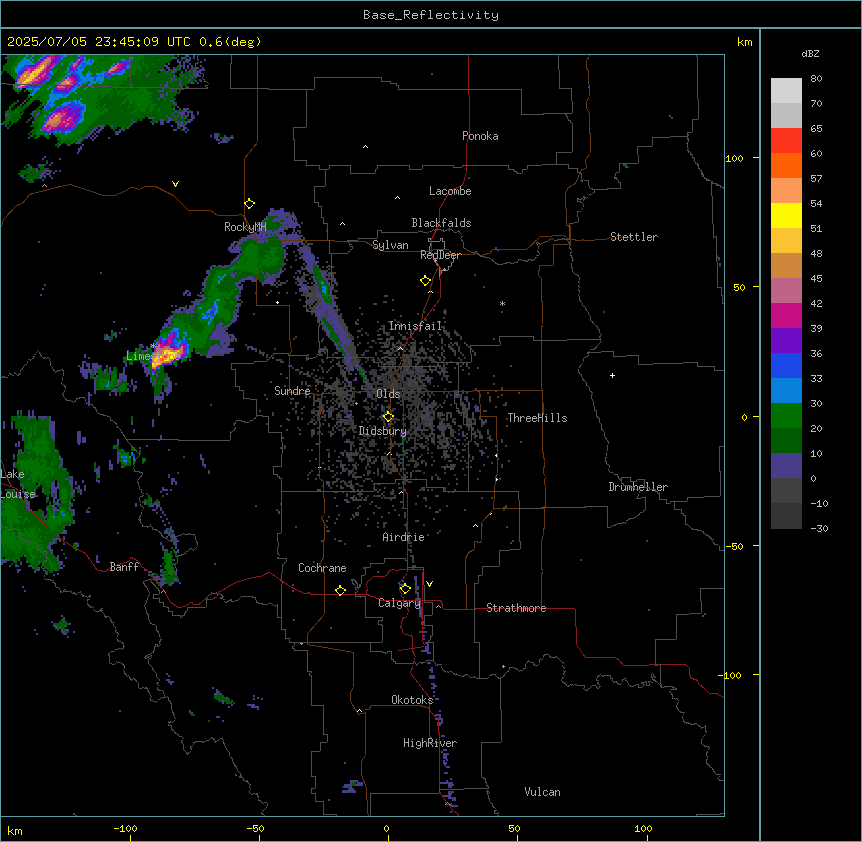Click the Calgary city label
This screenshot has width=862, height=842.
(400, 603)
